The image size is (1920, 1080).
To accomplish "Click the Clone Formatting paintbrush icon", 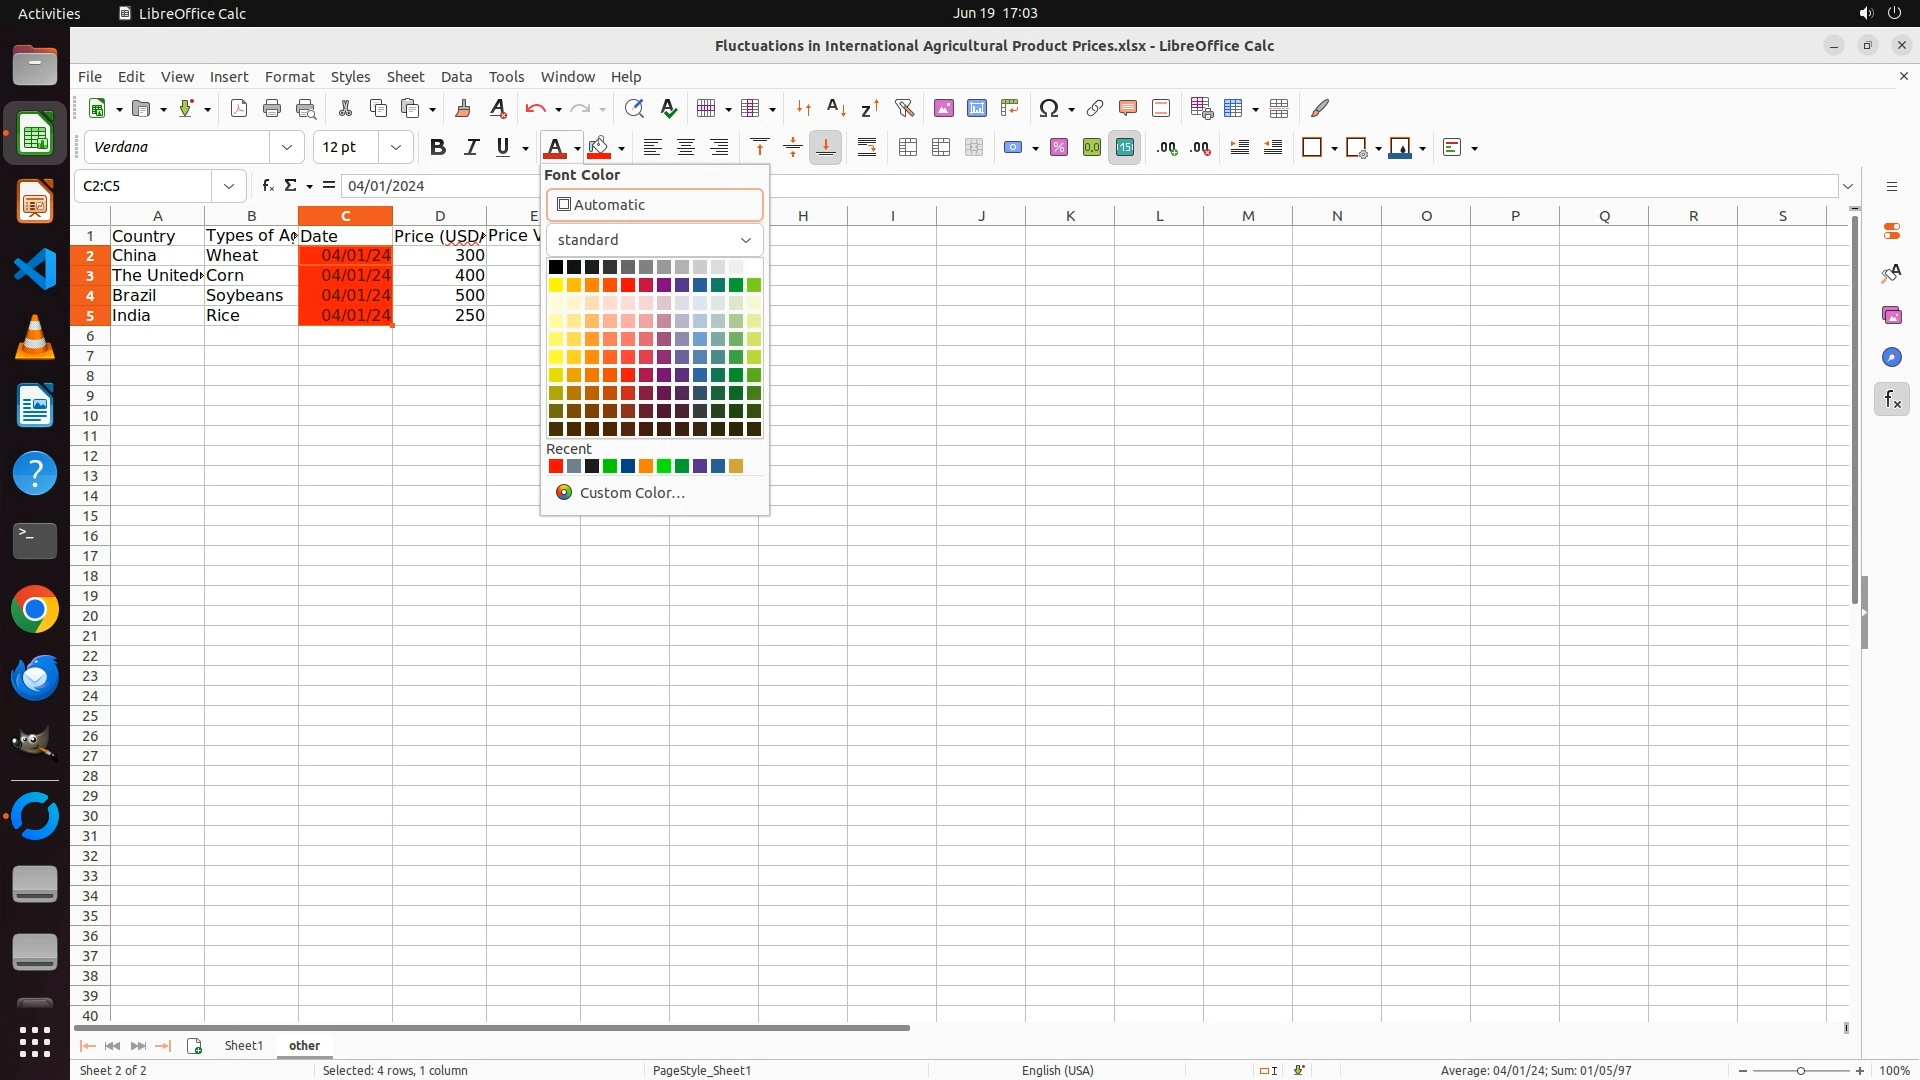I will pyautogui.click(x=463, y=108).
